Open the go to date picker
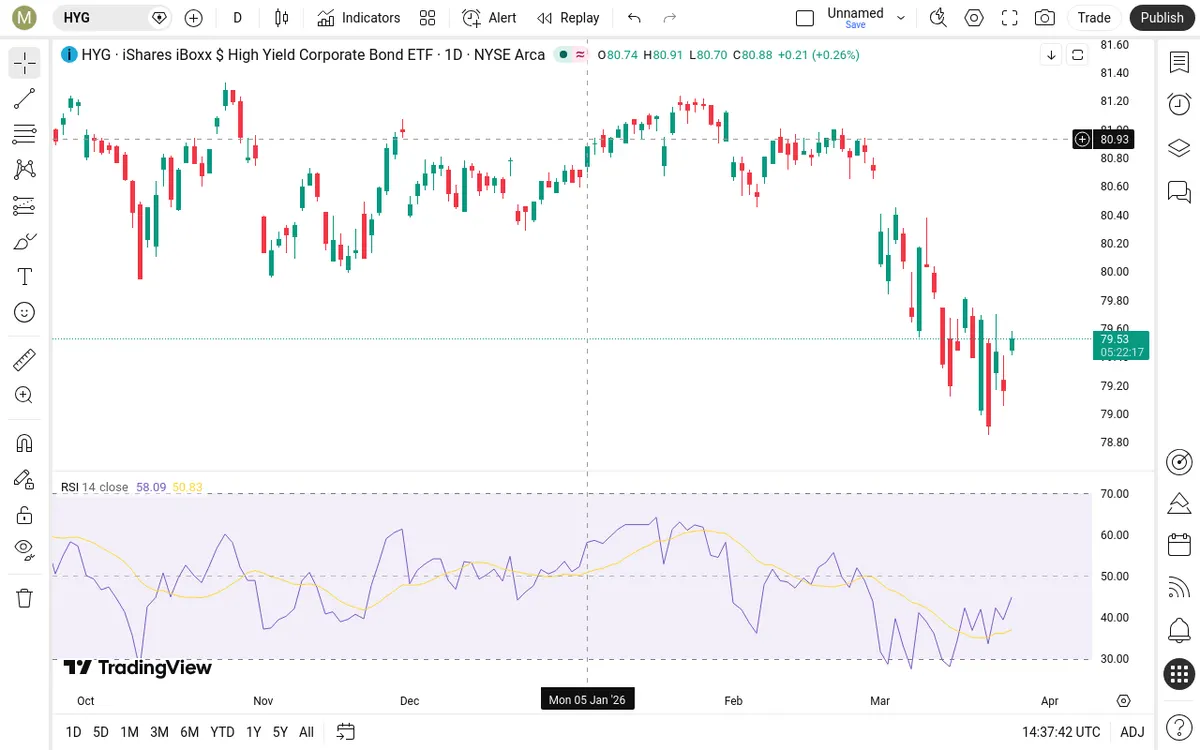The height and width of the screenshot is (750, 1200). pos(346,732)
